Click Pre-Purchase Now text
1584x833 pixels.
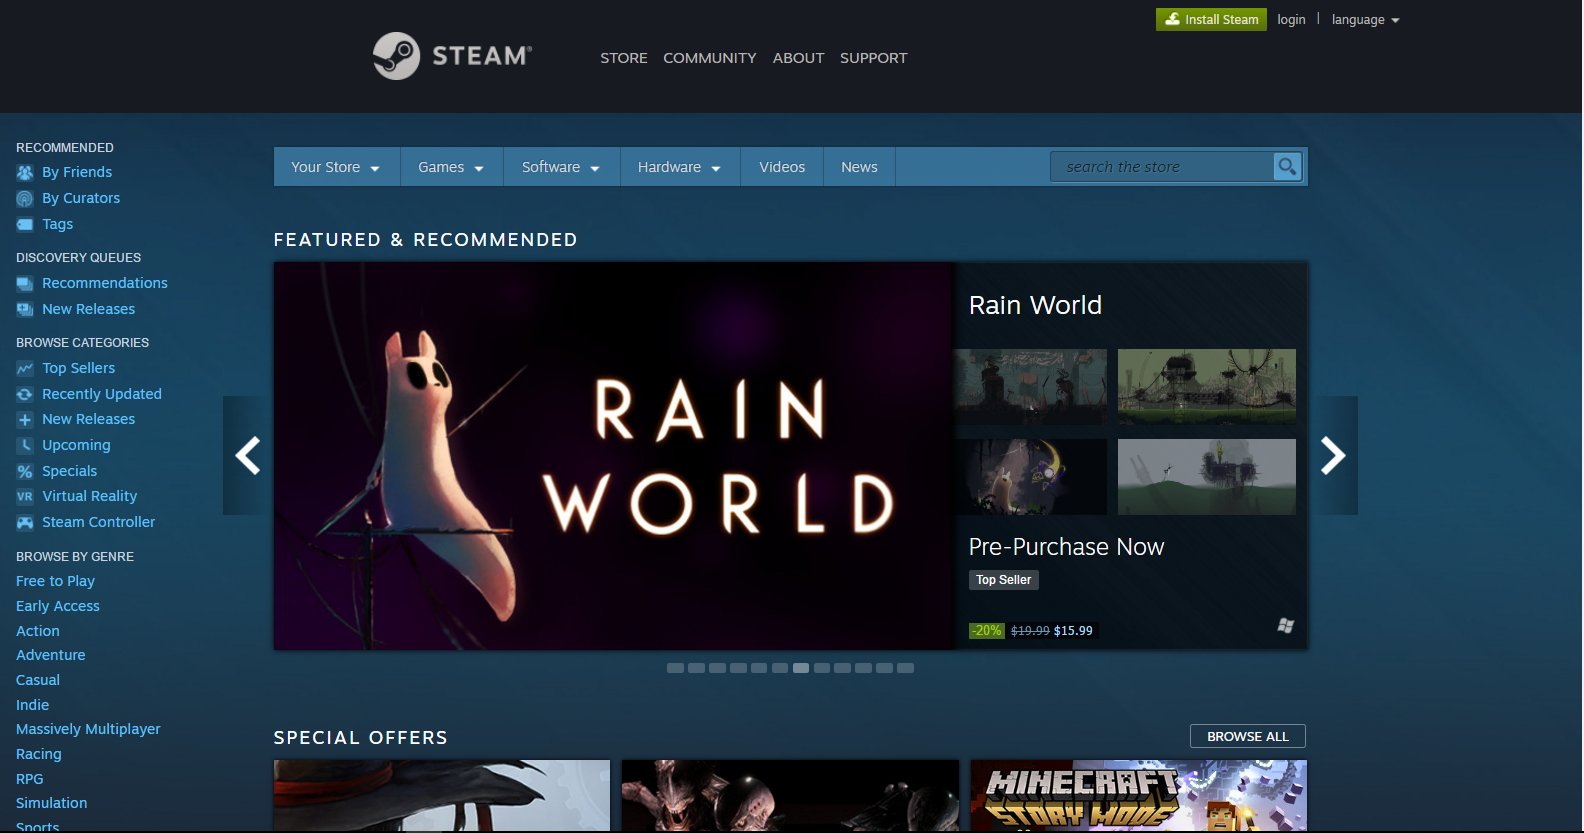(1066, 547)
